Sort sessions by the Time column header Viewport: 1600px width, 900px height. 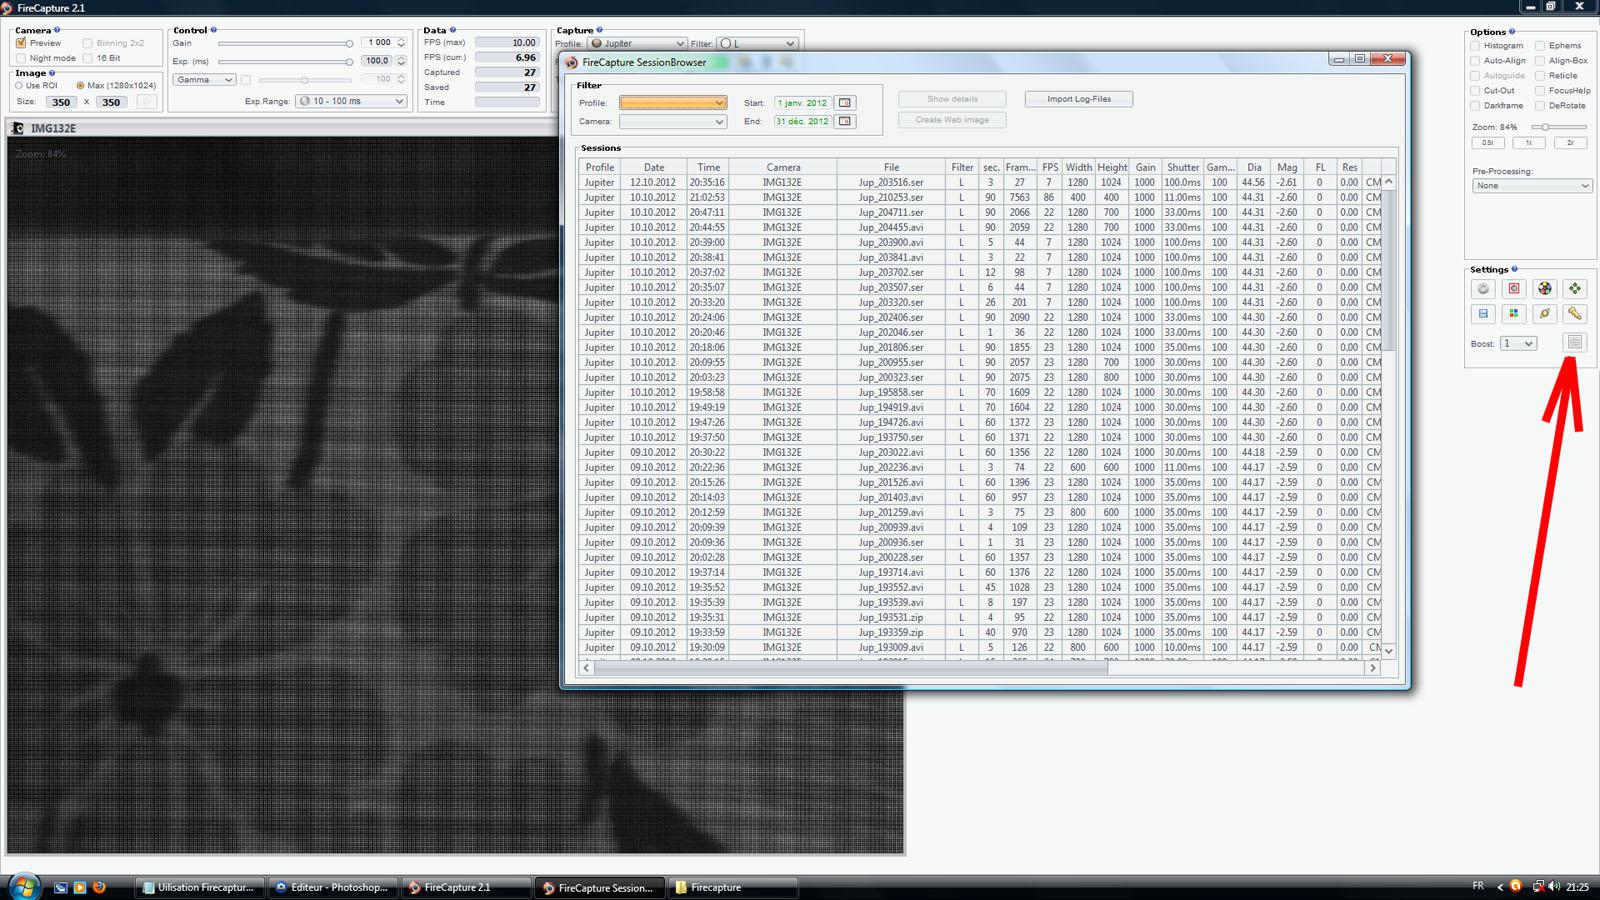tap(708, 167)
